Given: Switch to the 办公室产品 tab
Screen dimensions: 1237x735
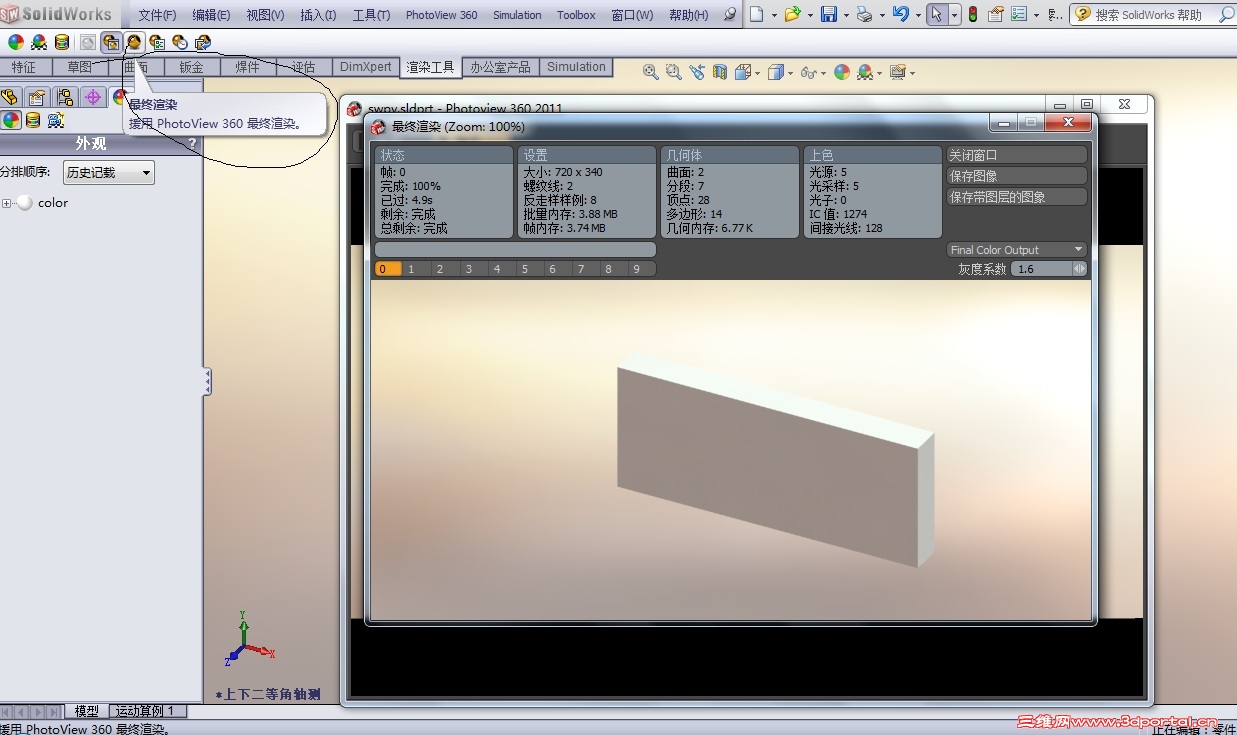Looking at the screenshot, I should [x=500, y=67].
